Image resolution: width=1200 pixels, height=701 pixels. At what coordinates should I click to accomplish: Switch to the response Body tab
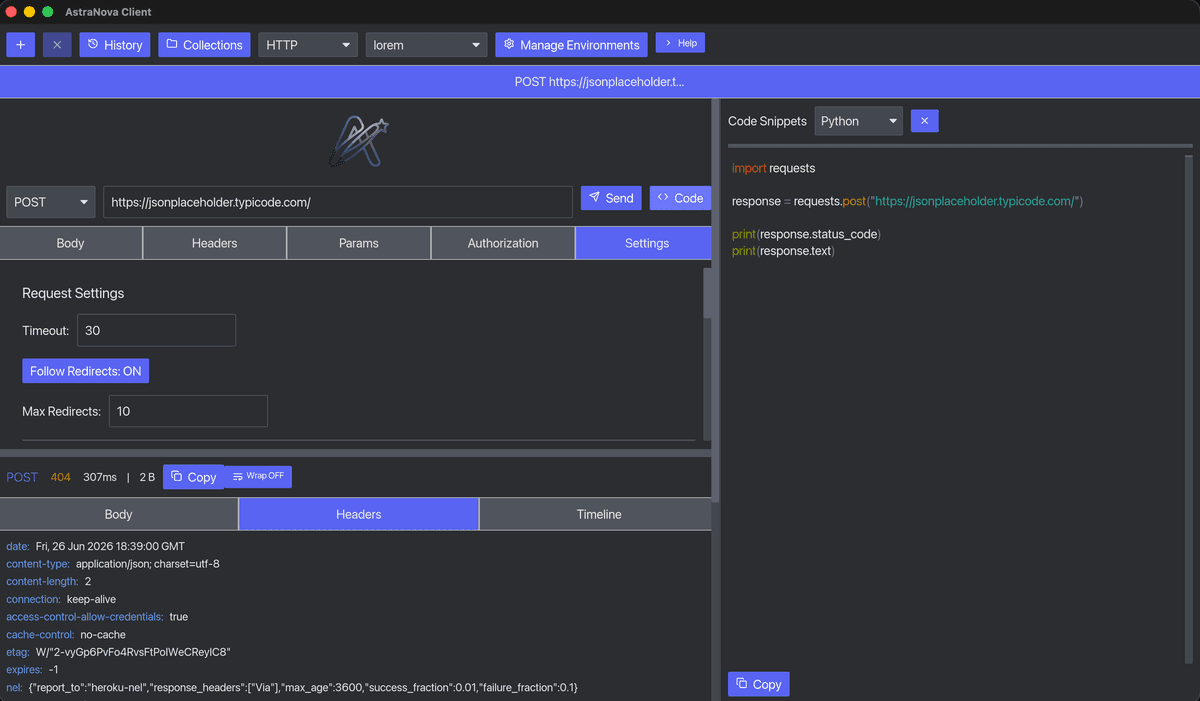tap(119, 514)
